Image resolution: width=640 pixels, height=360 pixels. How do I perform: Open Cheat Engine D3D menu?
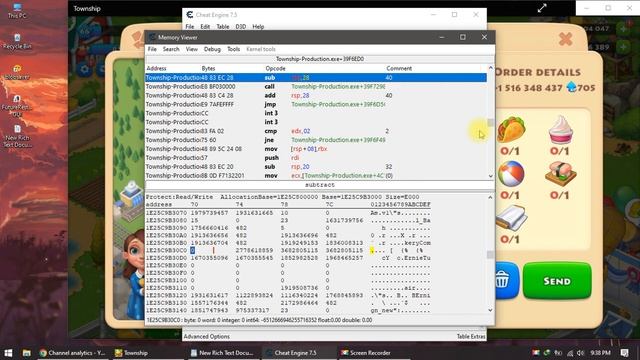point(240,27)
